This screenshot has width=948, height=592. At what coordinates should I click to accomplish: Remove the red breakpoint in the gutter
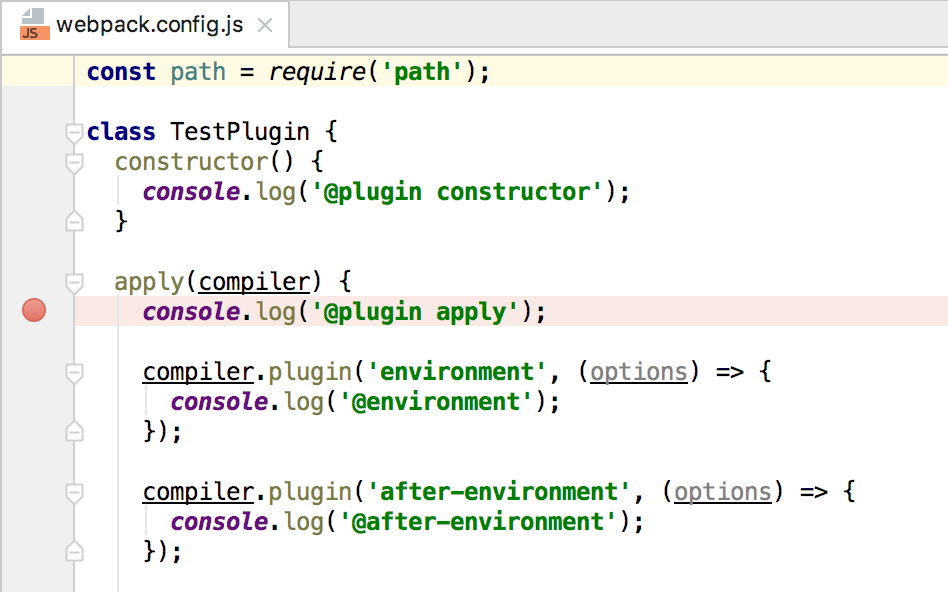click(x=34, y=312)
